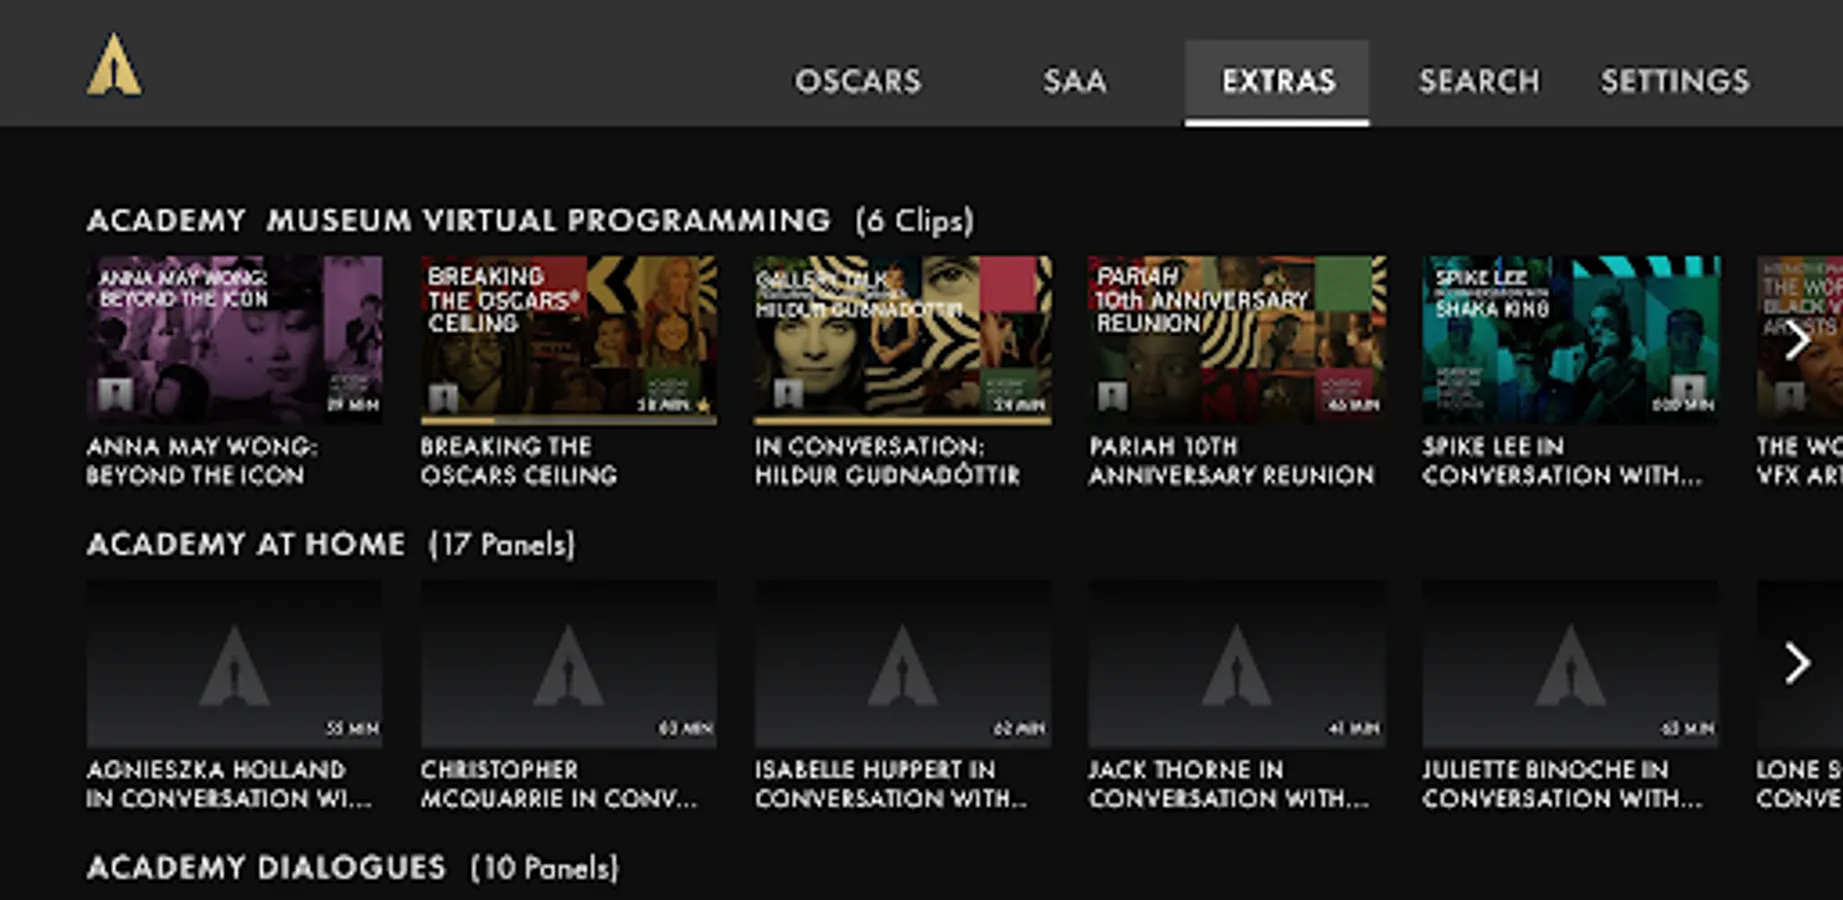Open the Isabelle Huppert placeholder thumbnail
The image size is (1843, 900).
pyautogui.click(x=902, y=664)
